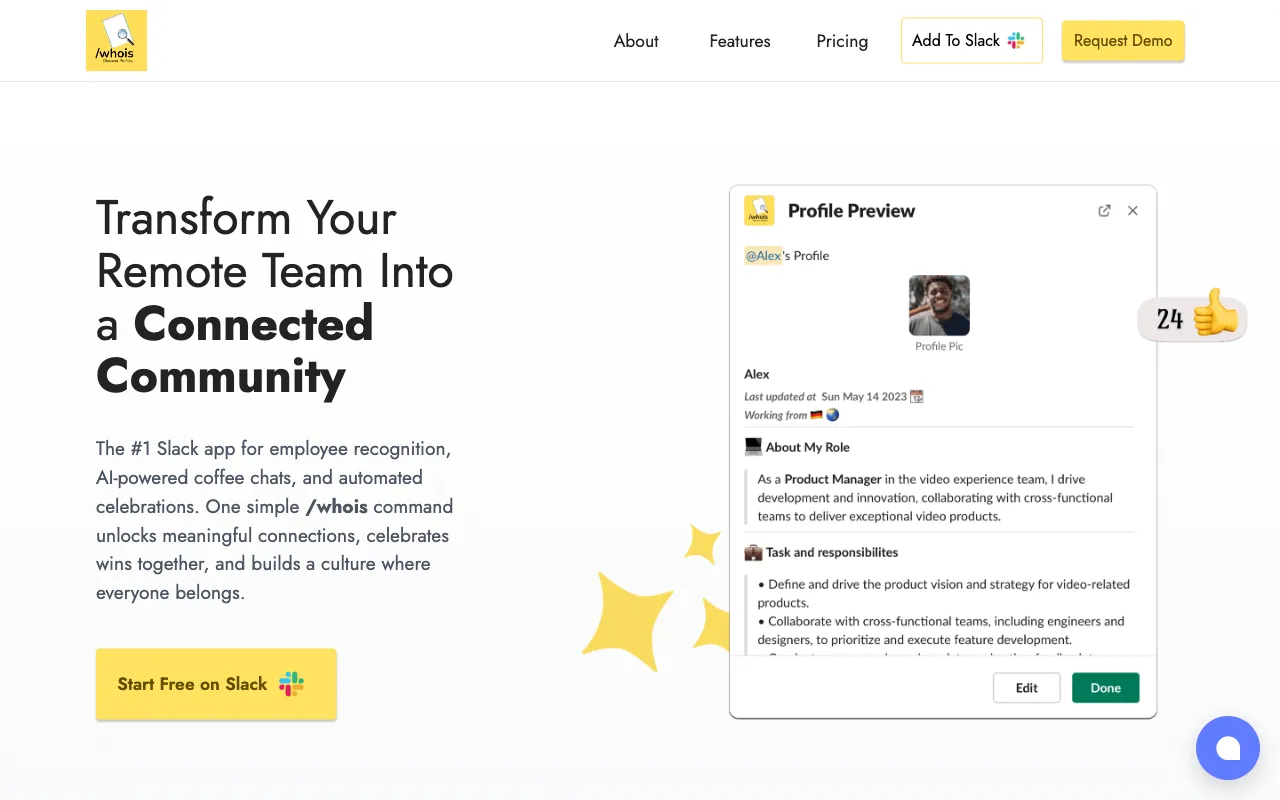Click the 'Profile Pic' caption
1280x800 pixels.
point(939,346)
